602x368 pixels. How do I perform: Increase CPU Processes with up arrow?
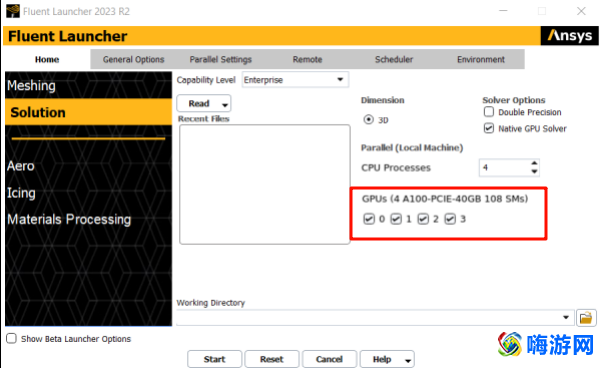pos(534,163)
